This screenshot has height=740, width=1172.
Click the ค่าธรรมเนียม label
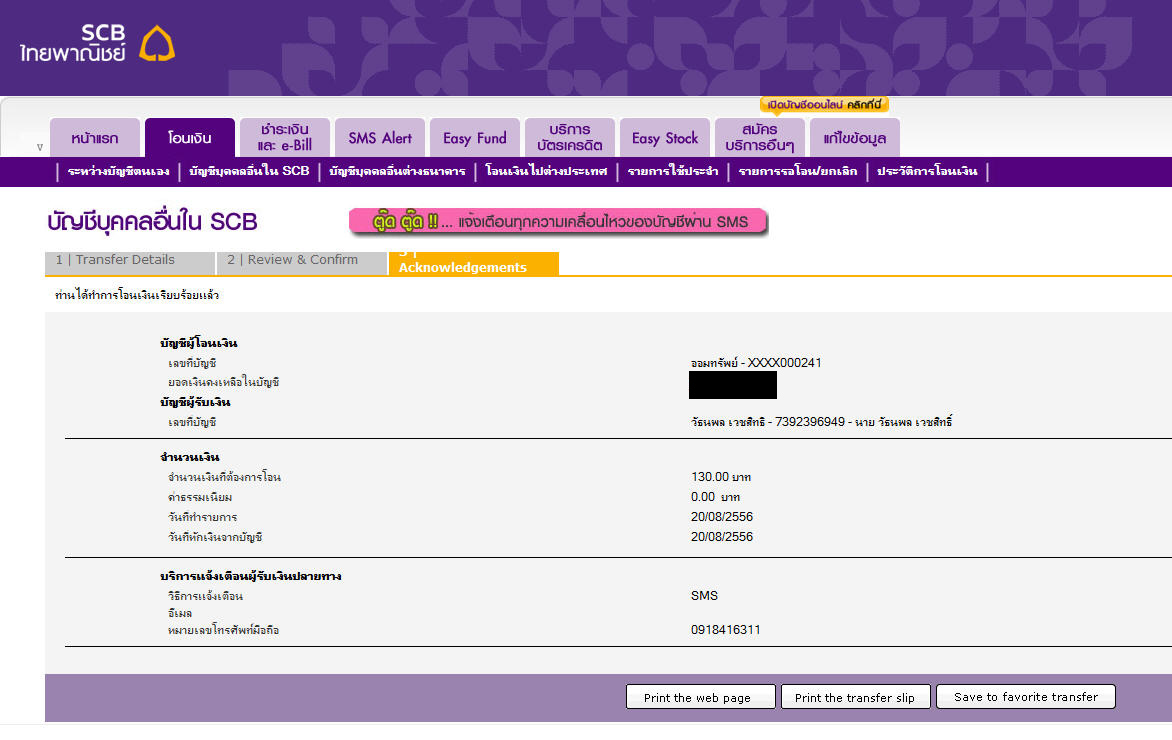tap(200, 497)
